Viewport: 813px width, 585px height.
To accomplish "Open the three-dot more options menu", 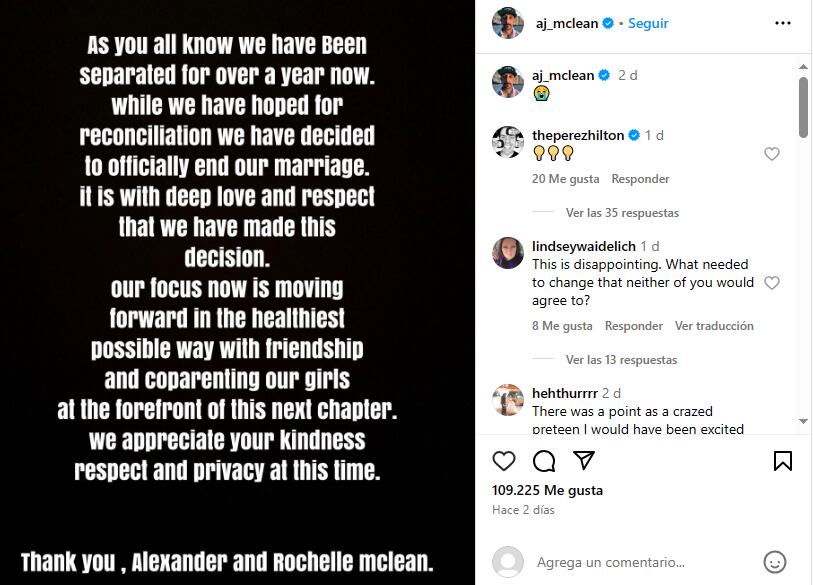I will (x=782, y=23).
